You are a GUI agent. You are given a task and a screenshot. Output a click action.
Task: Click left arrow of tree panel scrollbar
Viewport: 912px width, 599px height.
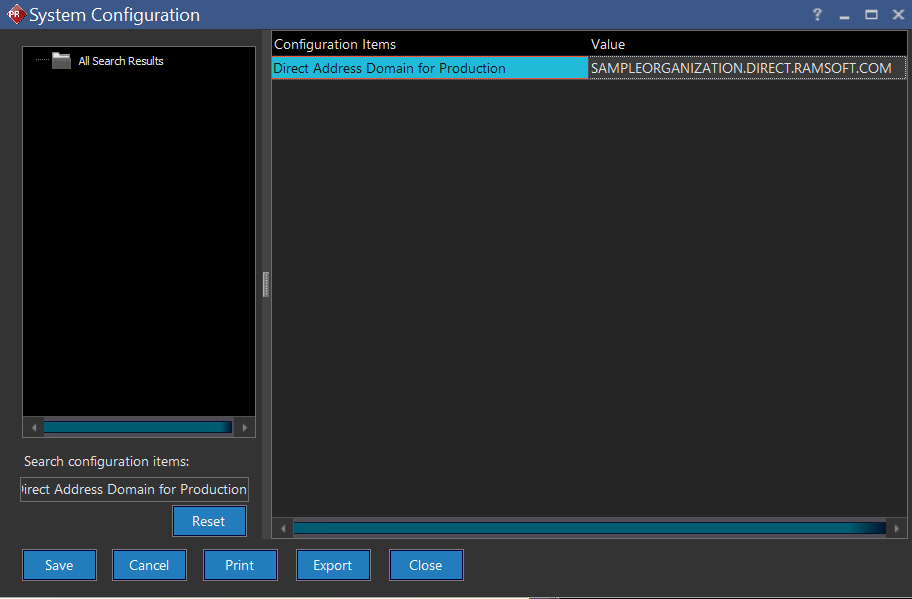point(34,427)
